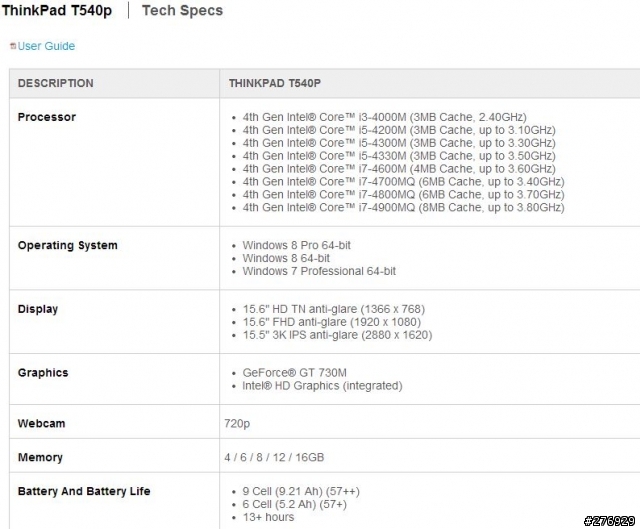Click the THINKPAD T540P column header
640x529 pixels.
pyautogui.click(x=275, y=83)
